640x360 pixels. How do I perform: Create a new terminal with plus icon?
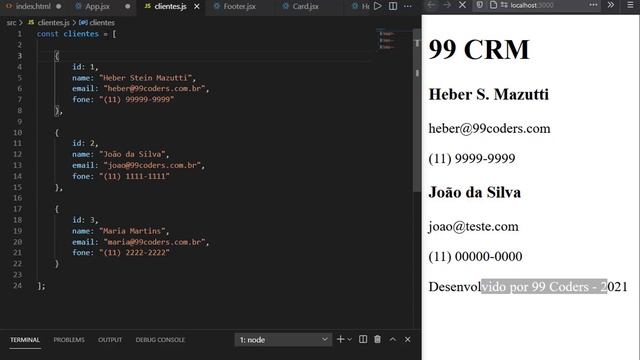coord(340,339)
